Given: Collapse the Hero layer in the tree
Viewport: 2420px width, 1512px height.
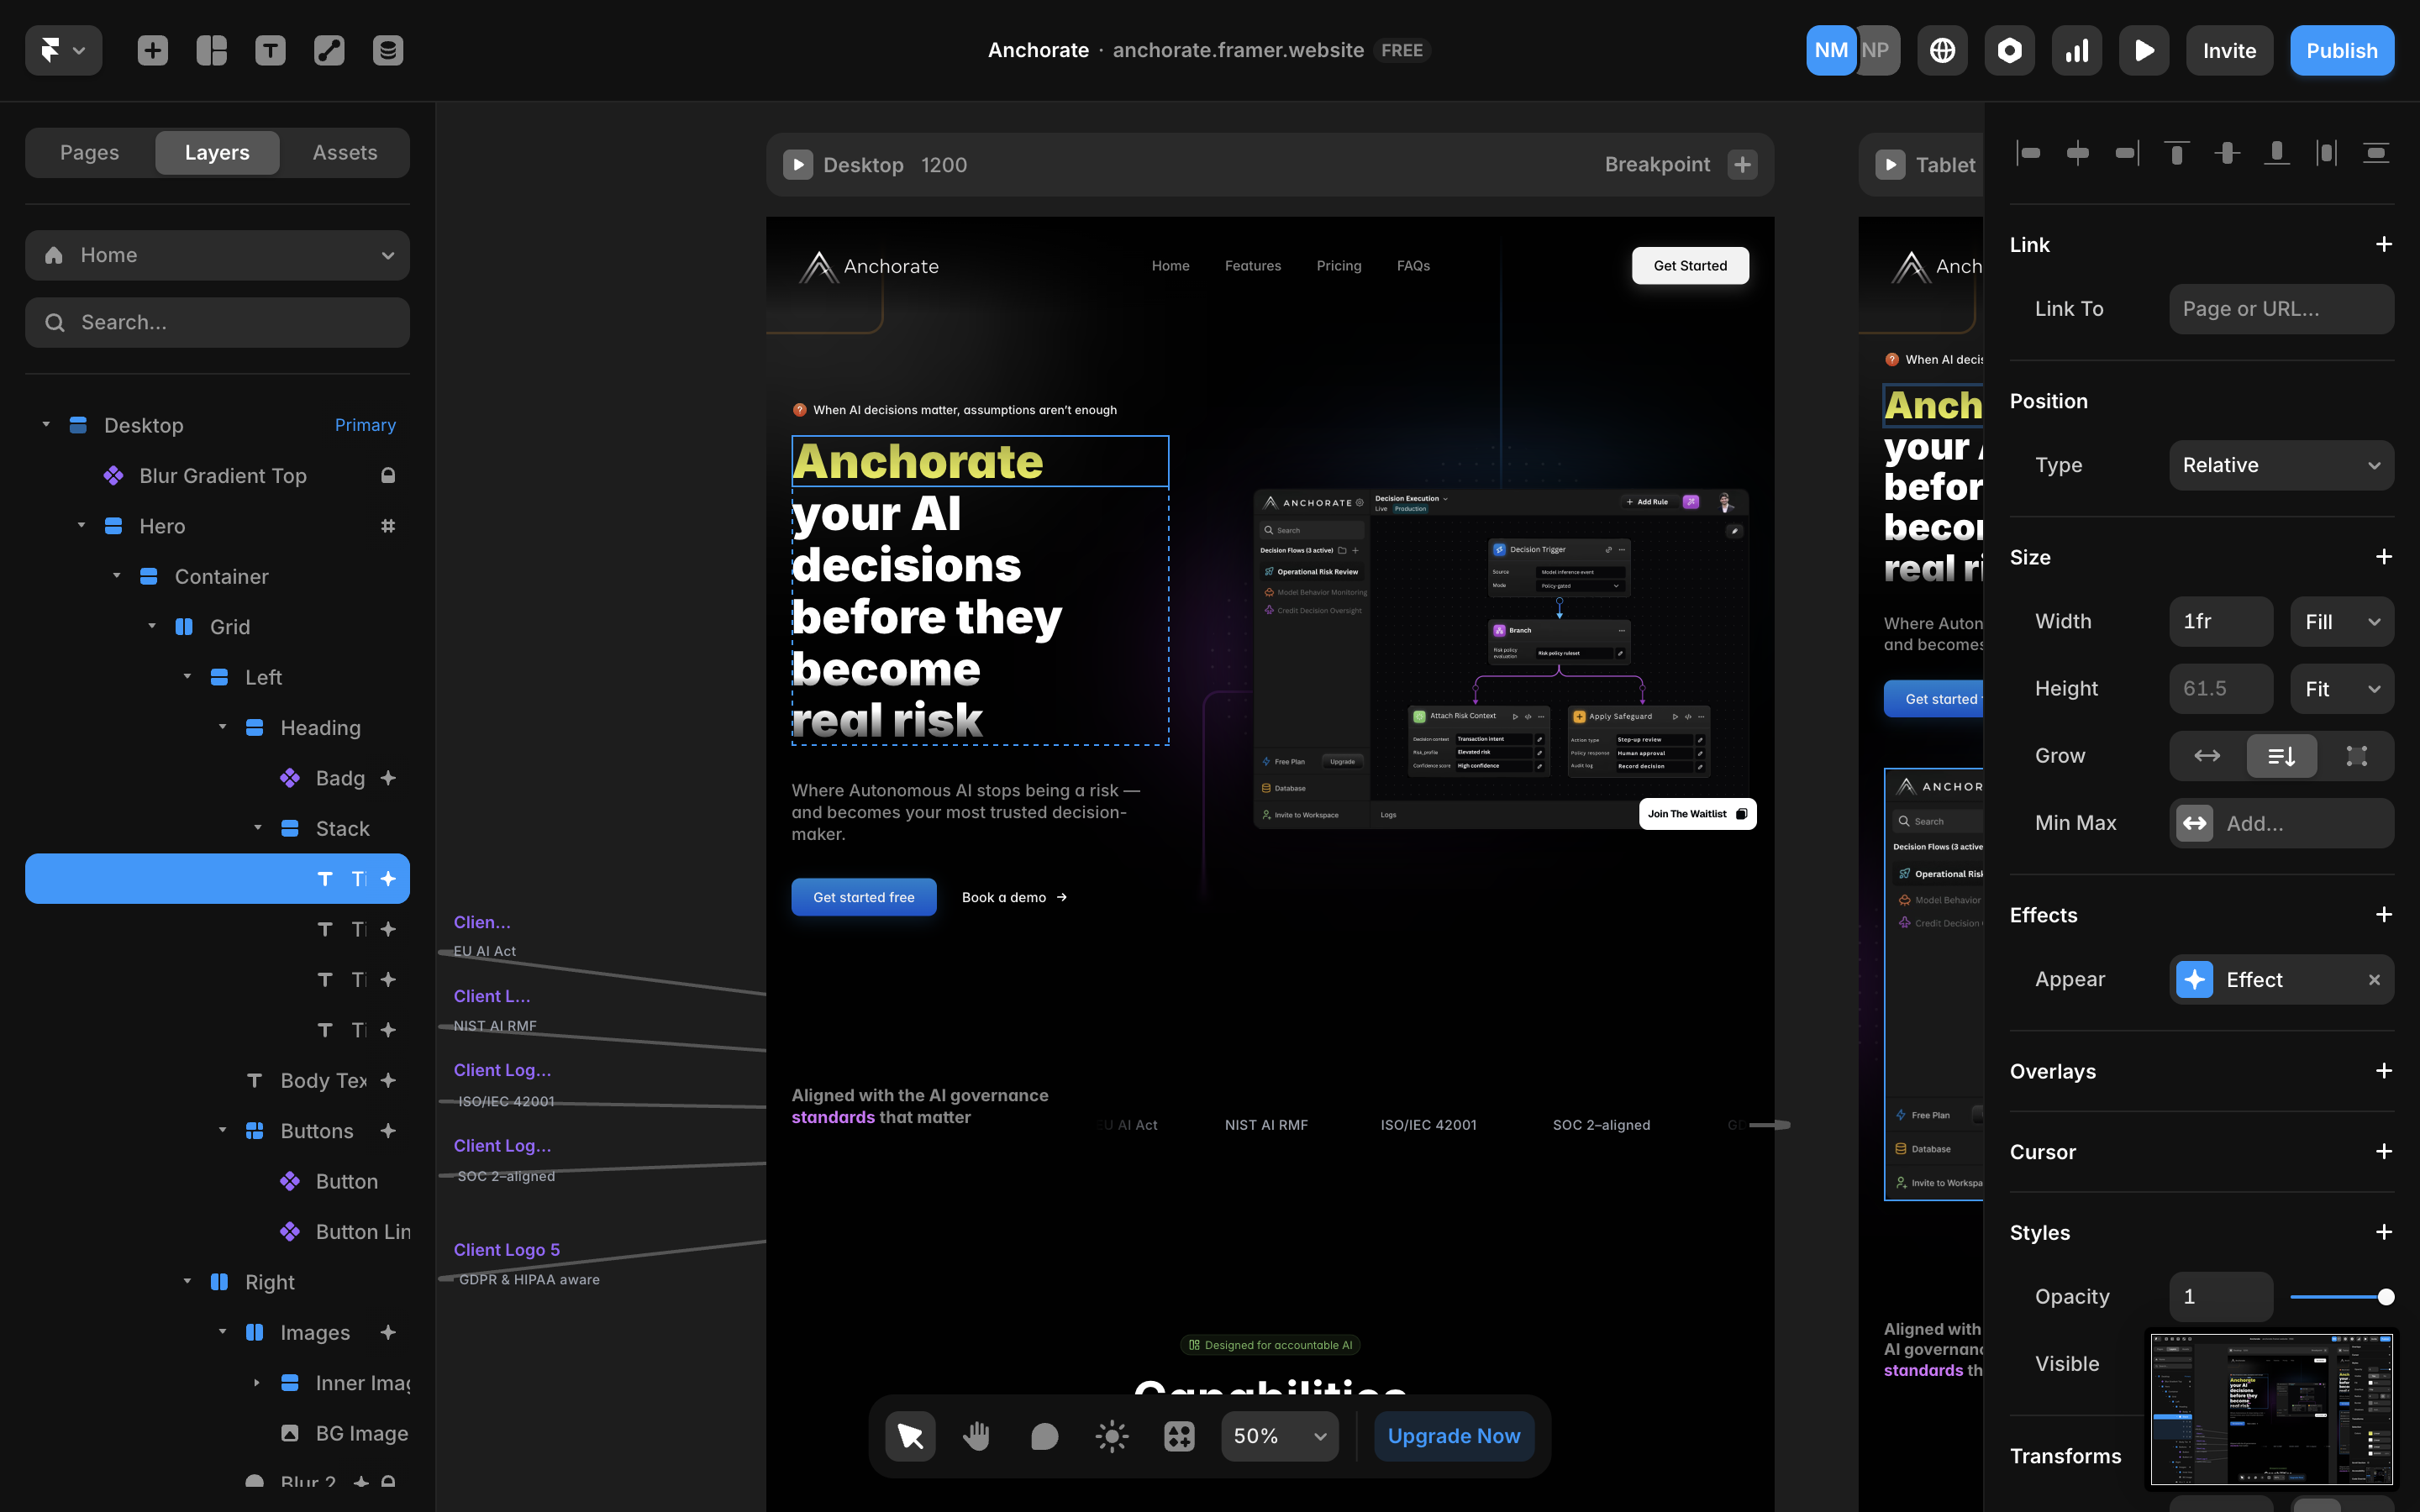Looking at the screenshot, I should 82,526.
